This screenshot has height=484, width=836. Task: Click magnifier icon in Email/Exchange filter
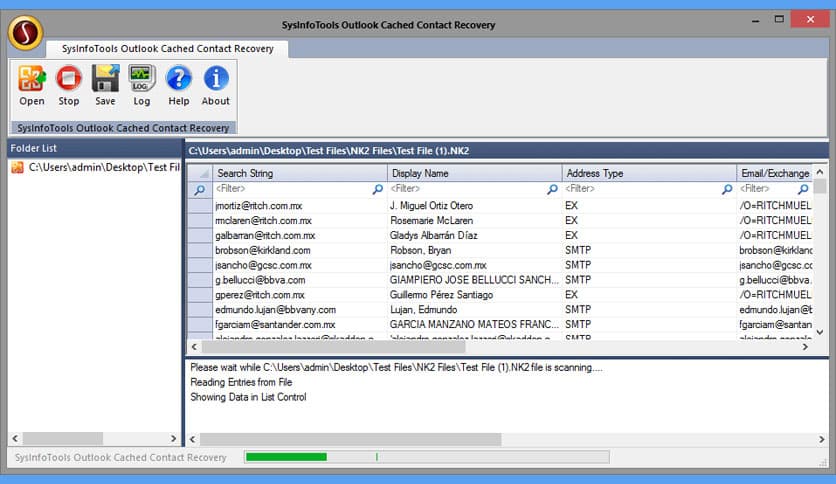click(x=803, y=189)
